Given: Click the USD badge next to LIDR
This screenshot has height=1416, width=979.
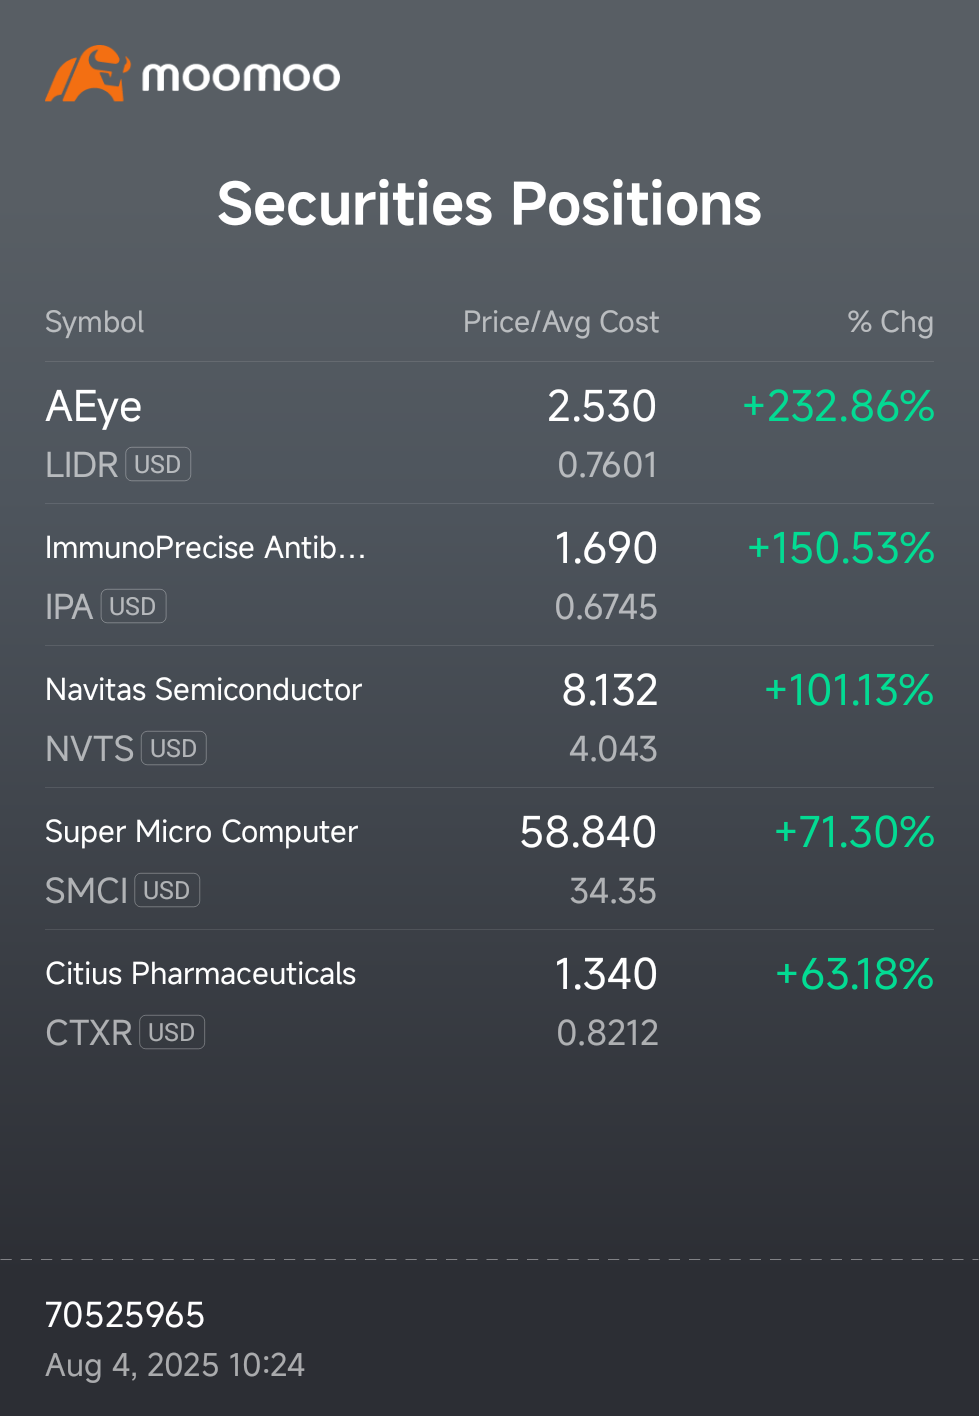Looking at the screenshot, I should [x=158, y=465].
